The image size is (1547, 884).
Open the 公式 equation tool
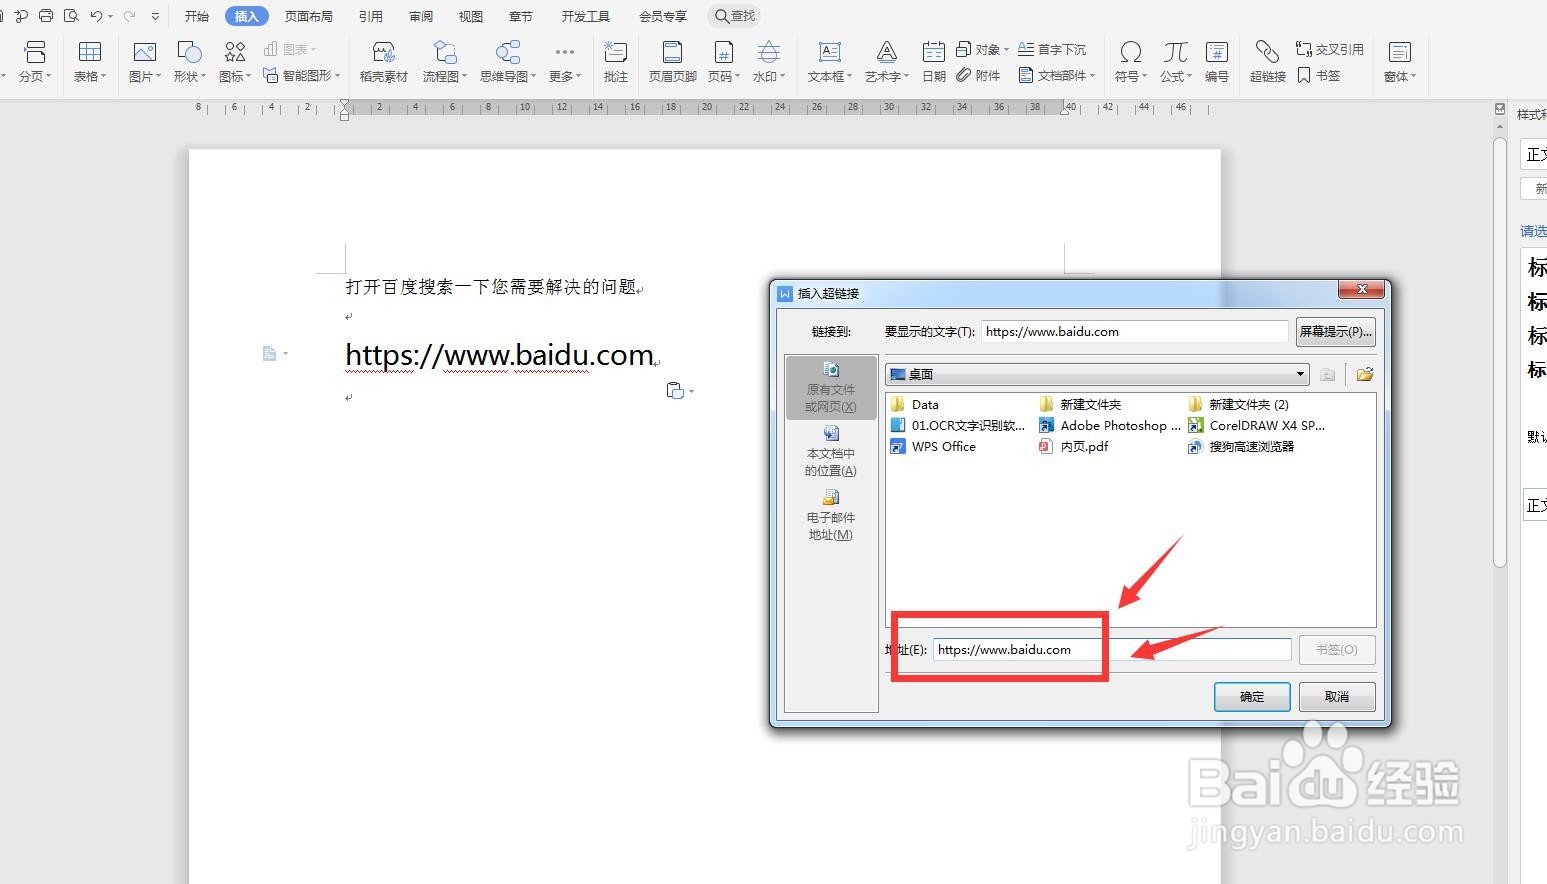click(1176, 61)
